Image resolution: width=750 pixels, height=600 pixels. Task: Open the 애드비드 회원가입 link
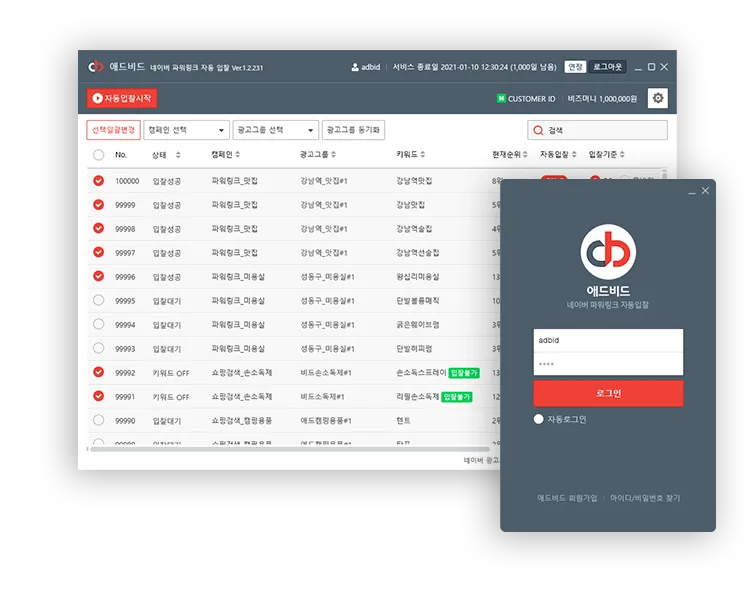click(567, 498)
